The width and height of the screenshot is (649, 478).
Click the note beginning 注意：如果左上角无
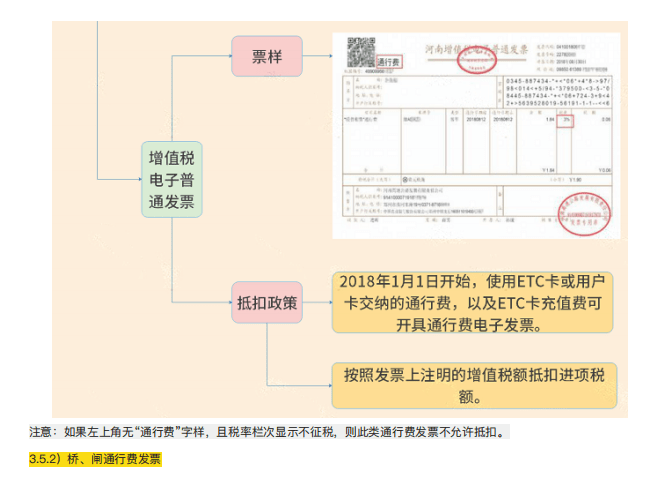[x=269, y=432]
